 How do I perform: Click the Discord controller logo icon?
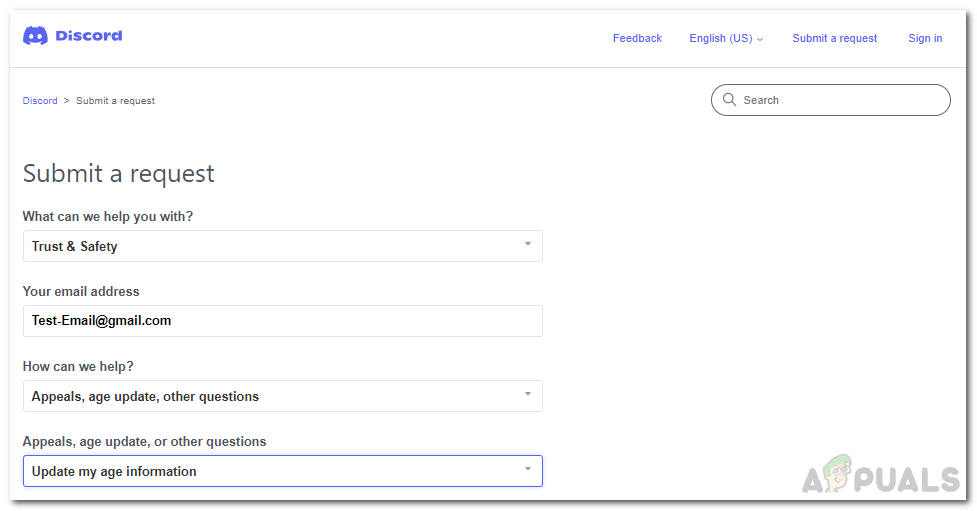[x=35, y=36]
